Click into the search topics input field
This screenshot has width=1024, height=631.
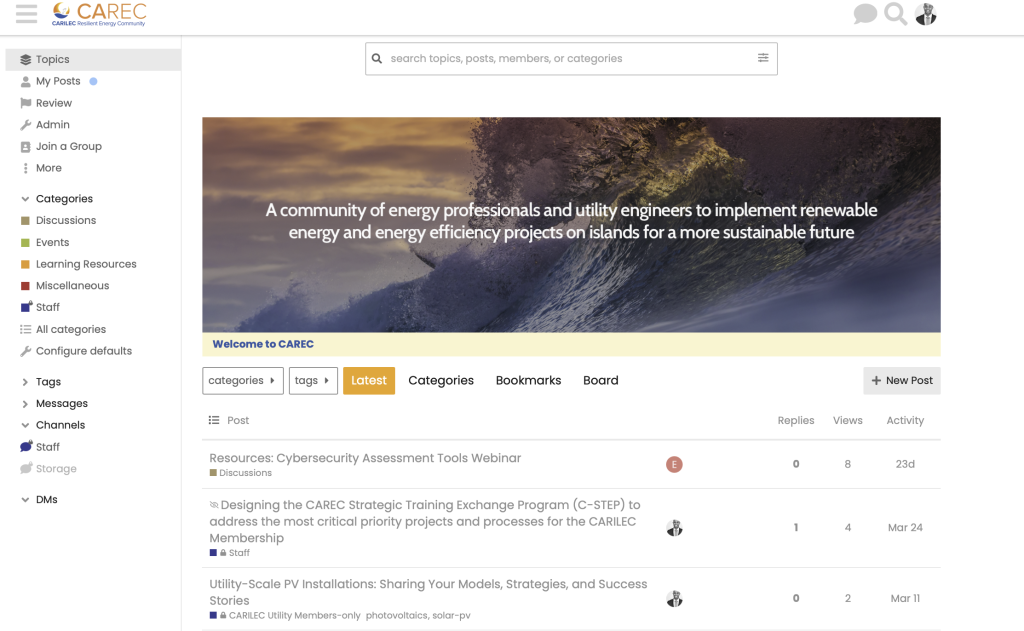pyautogui.click(x=571, y=59)
